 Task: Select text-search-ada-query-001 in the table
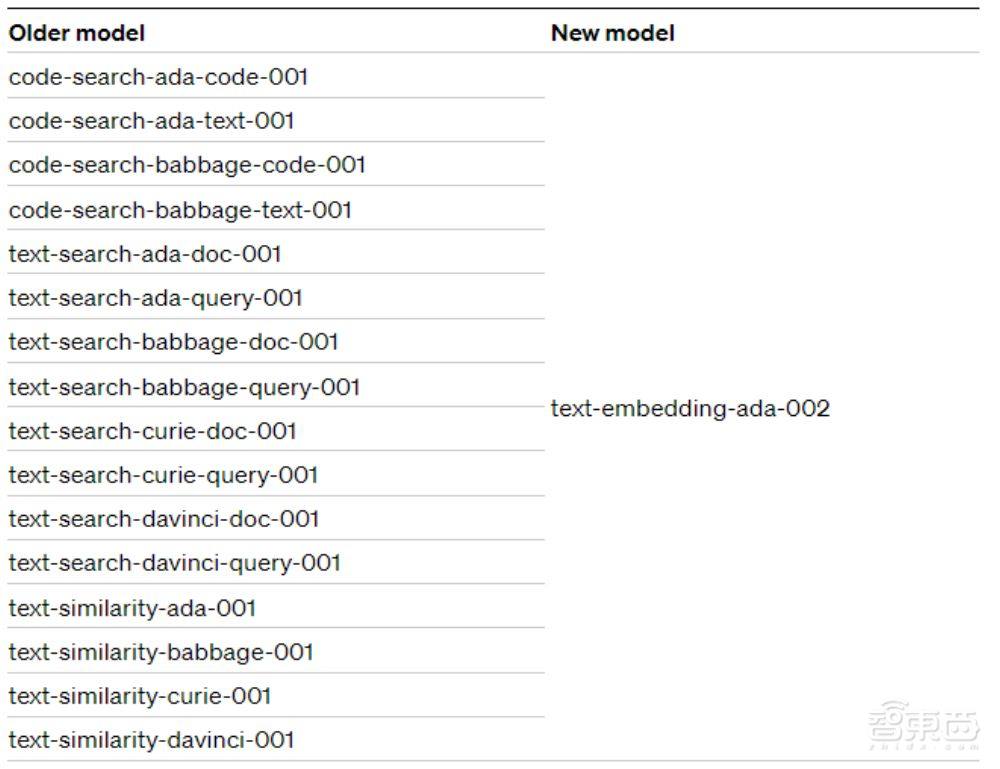[155, 298]
